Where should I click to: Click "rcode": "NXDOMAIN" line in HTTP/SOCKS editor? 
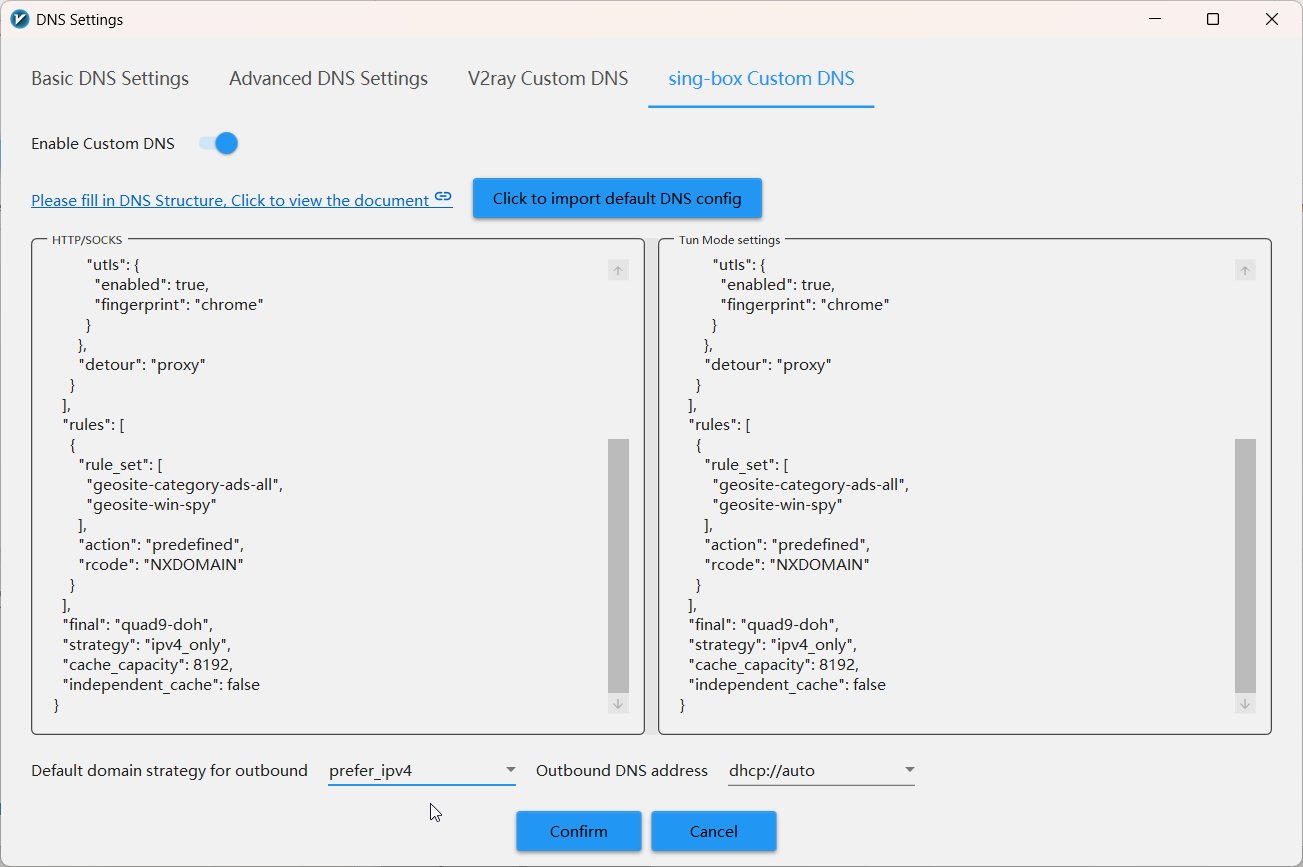coord(161,565)
